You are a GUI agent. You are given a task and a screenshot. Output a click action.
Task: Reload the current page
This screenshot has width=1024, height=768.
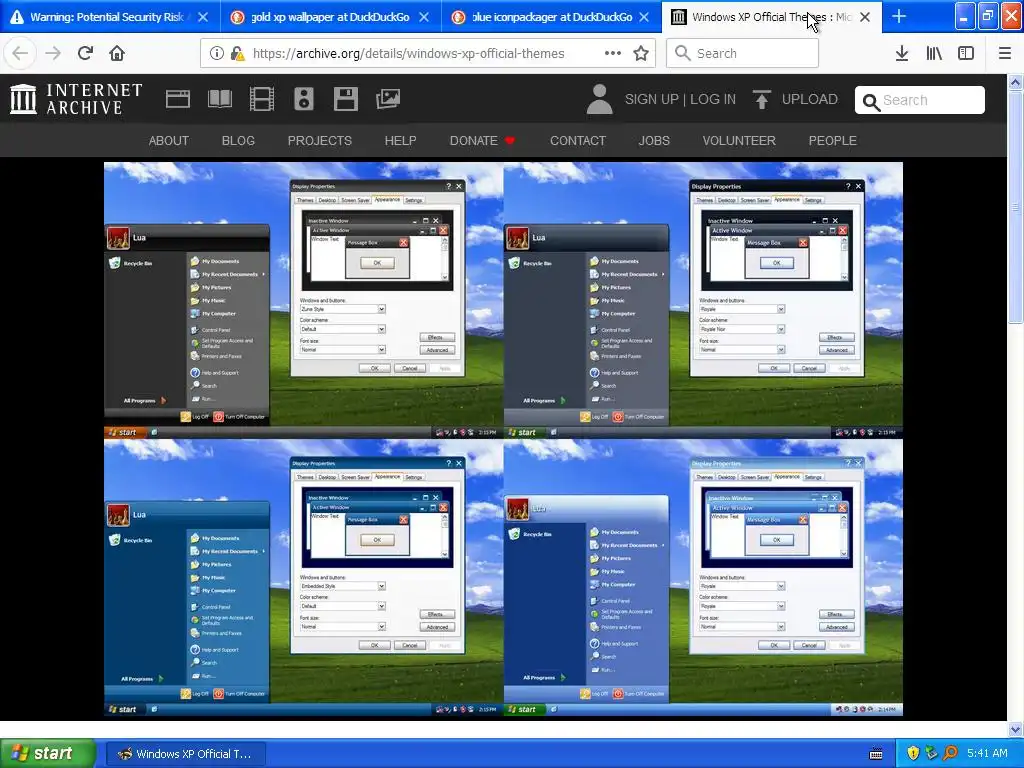click(x=86, y=53)
